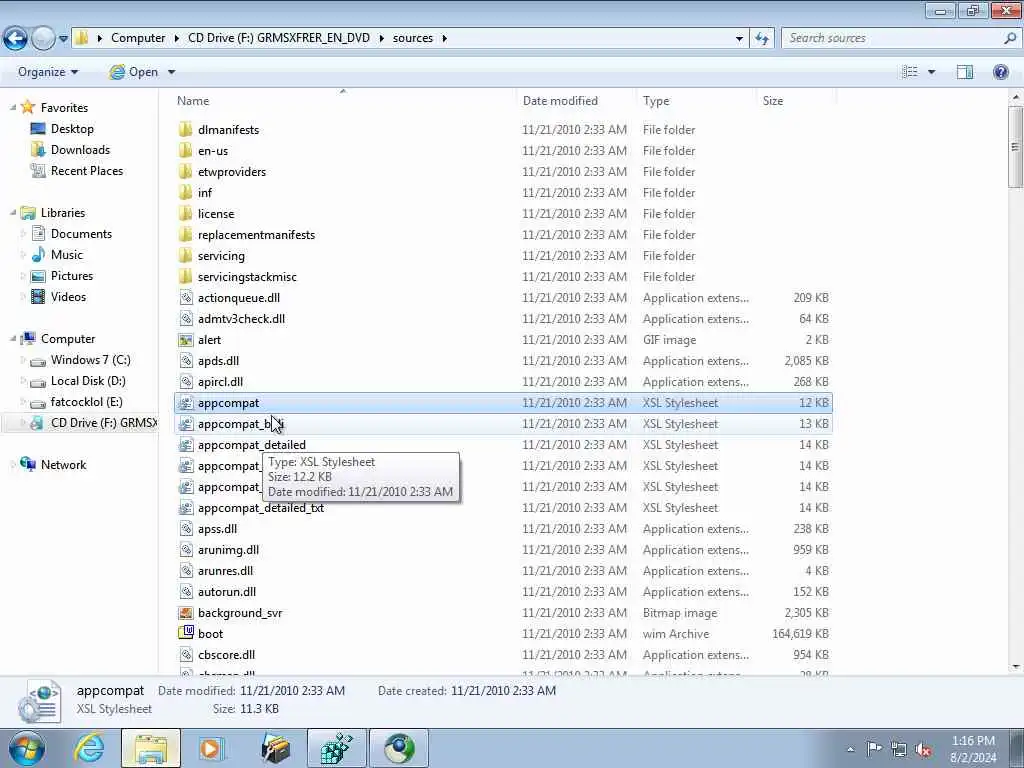Sort by Date modified column header

[x=560, y=101]
